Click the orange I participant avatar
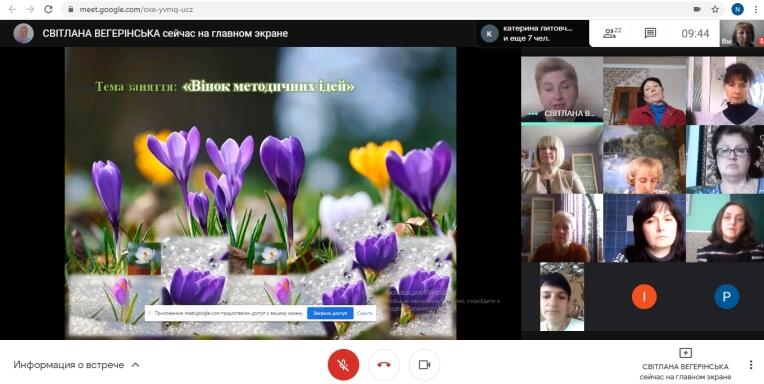 point(644,297)
